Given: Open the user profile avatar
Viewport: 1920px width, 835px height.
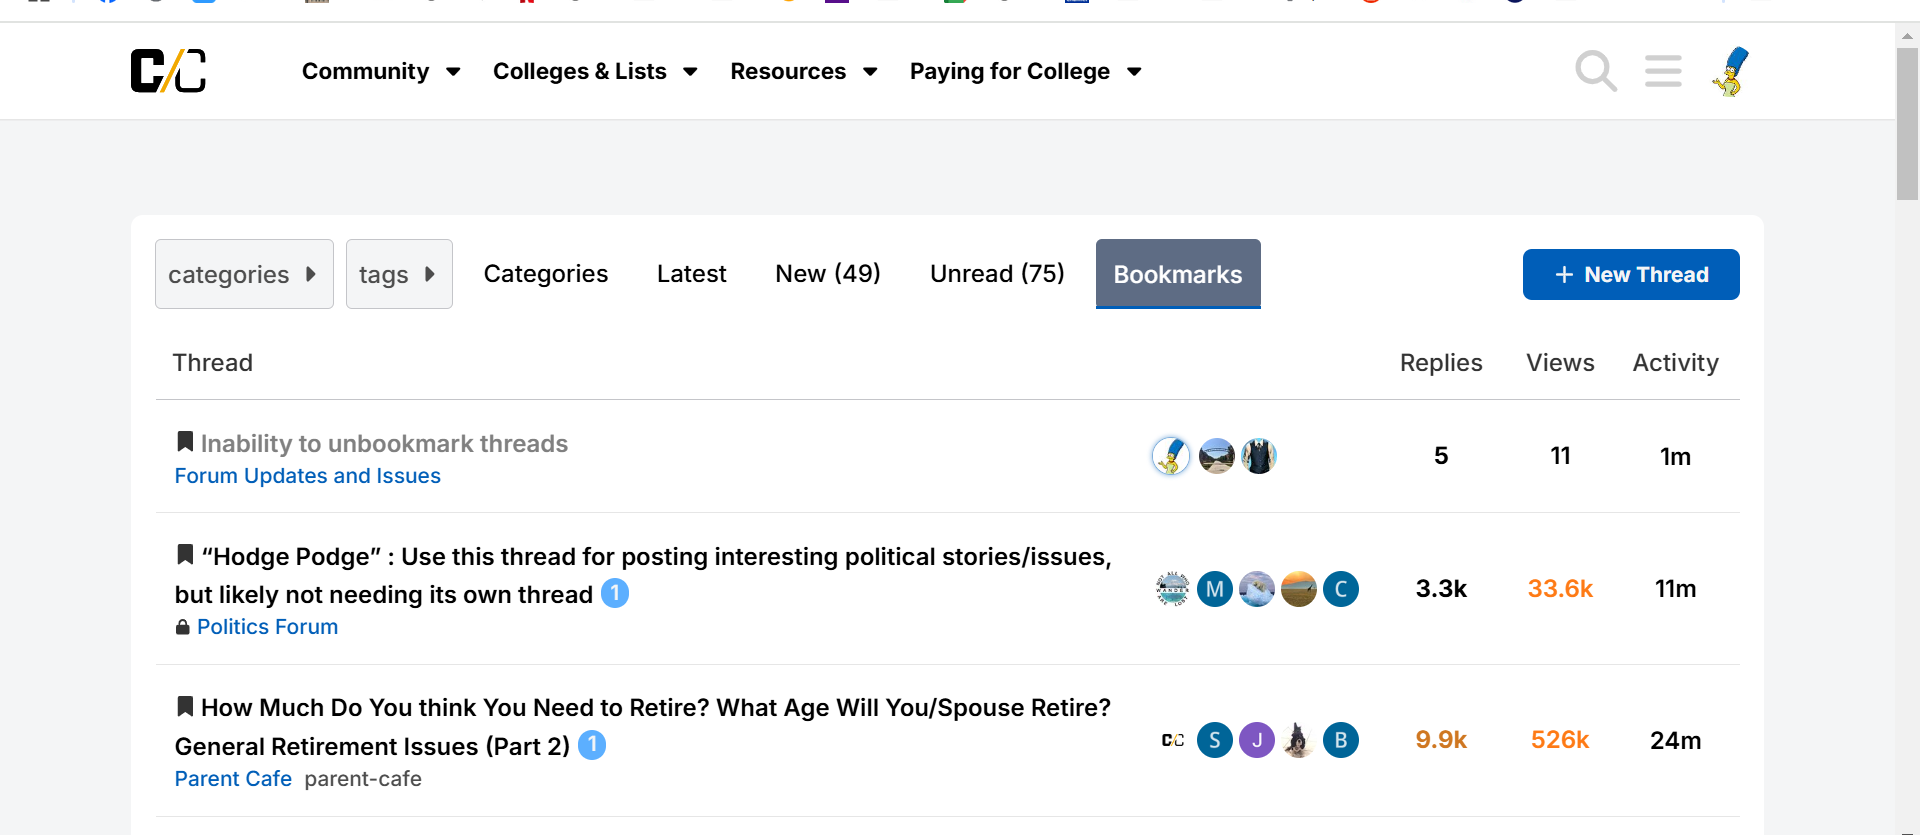Looking at the screenshot, I should 1731,71.
